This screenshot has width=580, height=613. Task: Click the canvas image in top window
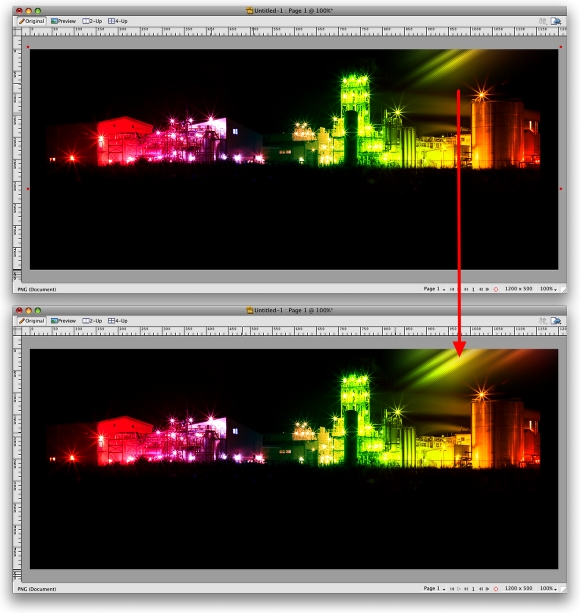click(x=294, y=159)
